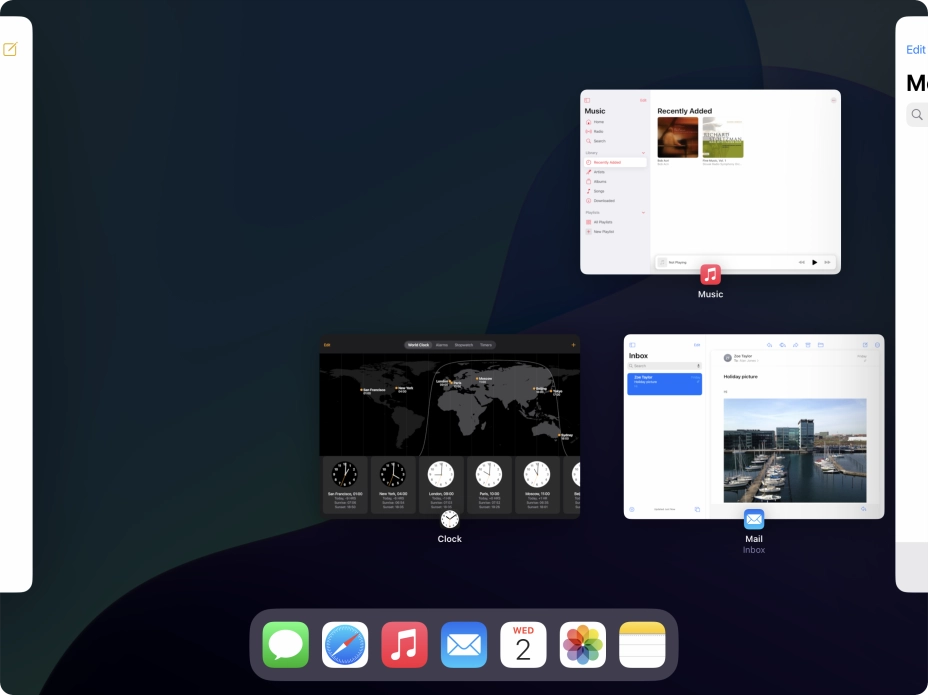This screenshot has height=695, width=928.
Task: Switch to the Alarms tab in Clock
Action: click(x=440, y=345)
